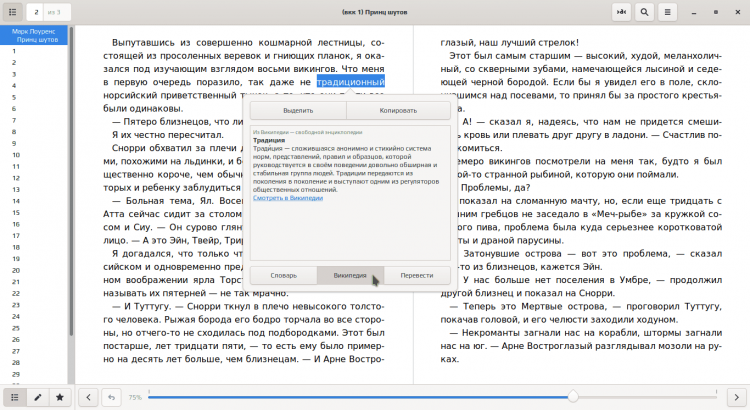Image resolution: width=750 pixels, height=410 pixels.
Task: Click the page number input field
Action: click(x=35, y=12)
